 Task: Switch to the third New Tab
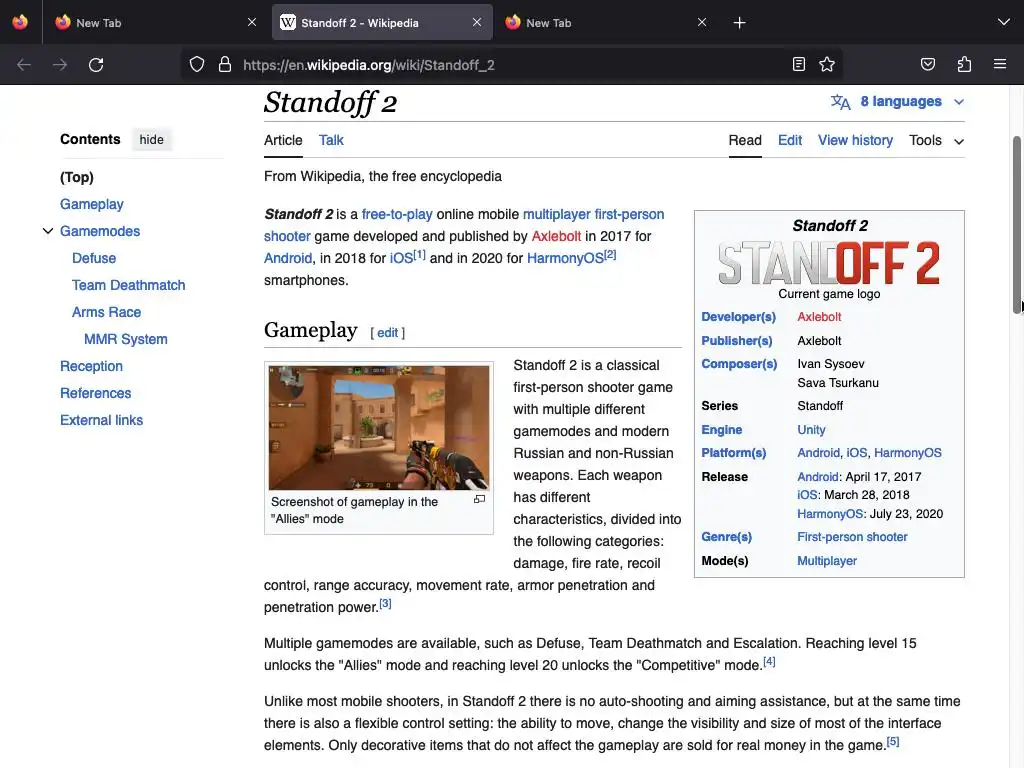point(604,22)
